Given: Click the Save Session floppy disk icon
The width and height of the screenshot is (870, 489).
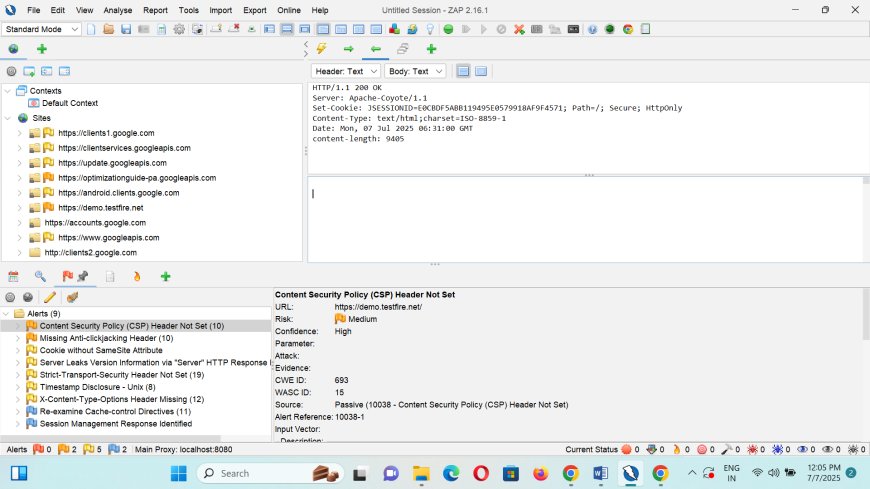Looking at the screenshot, I should point(126,29).
